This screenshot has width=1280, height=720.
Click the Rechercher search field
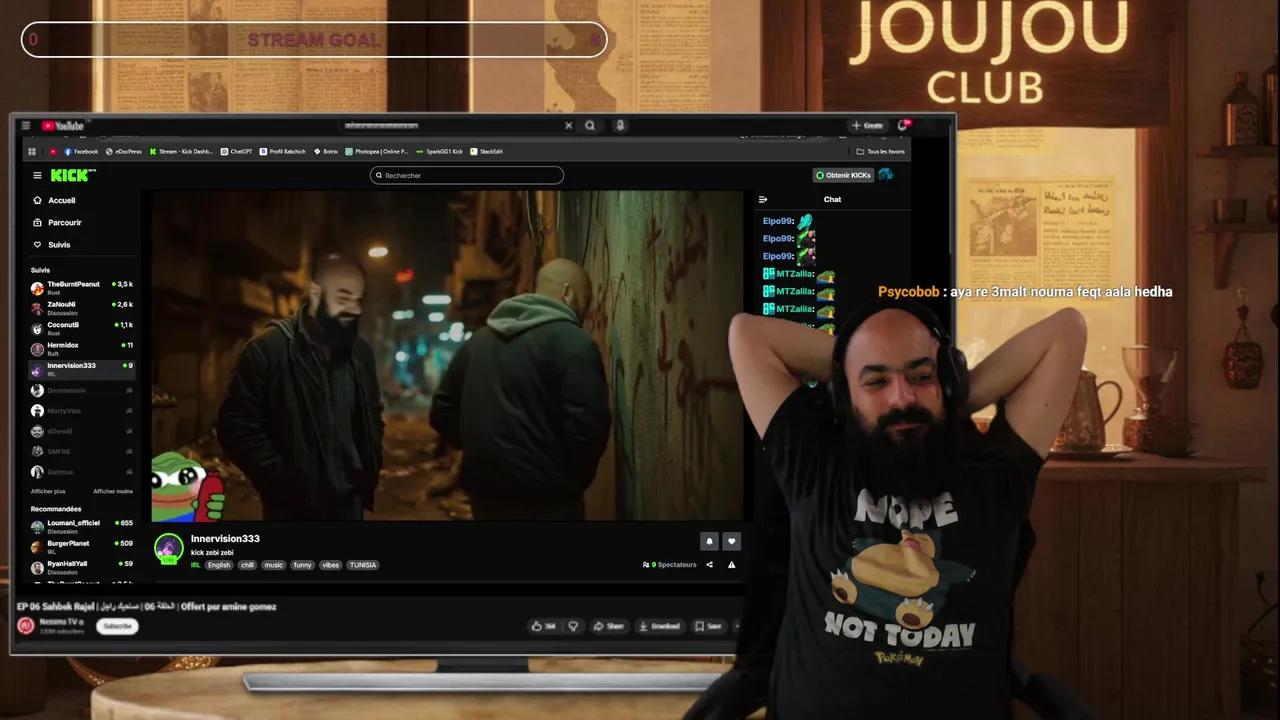click(467, 175)
